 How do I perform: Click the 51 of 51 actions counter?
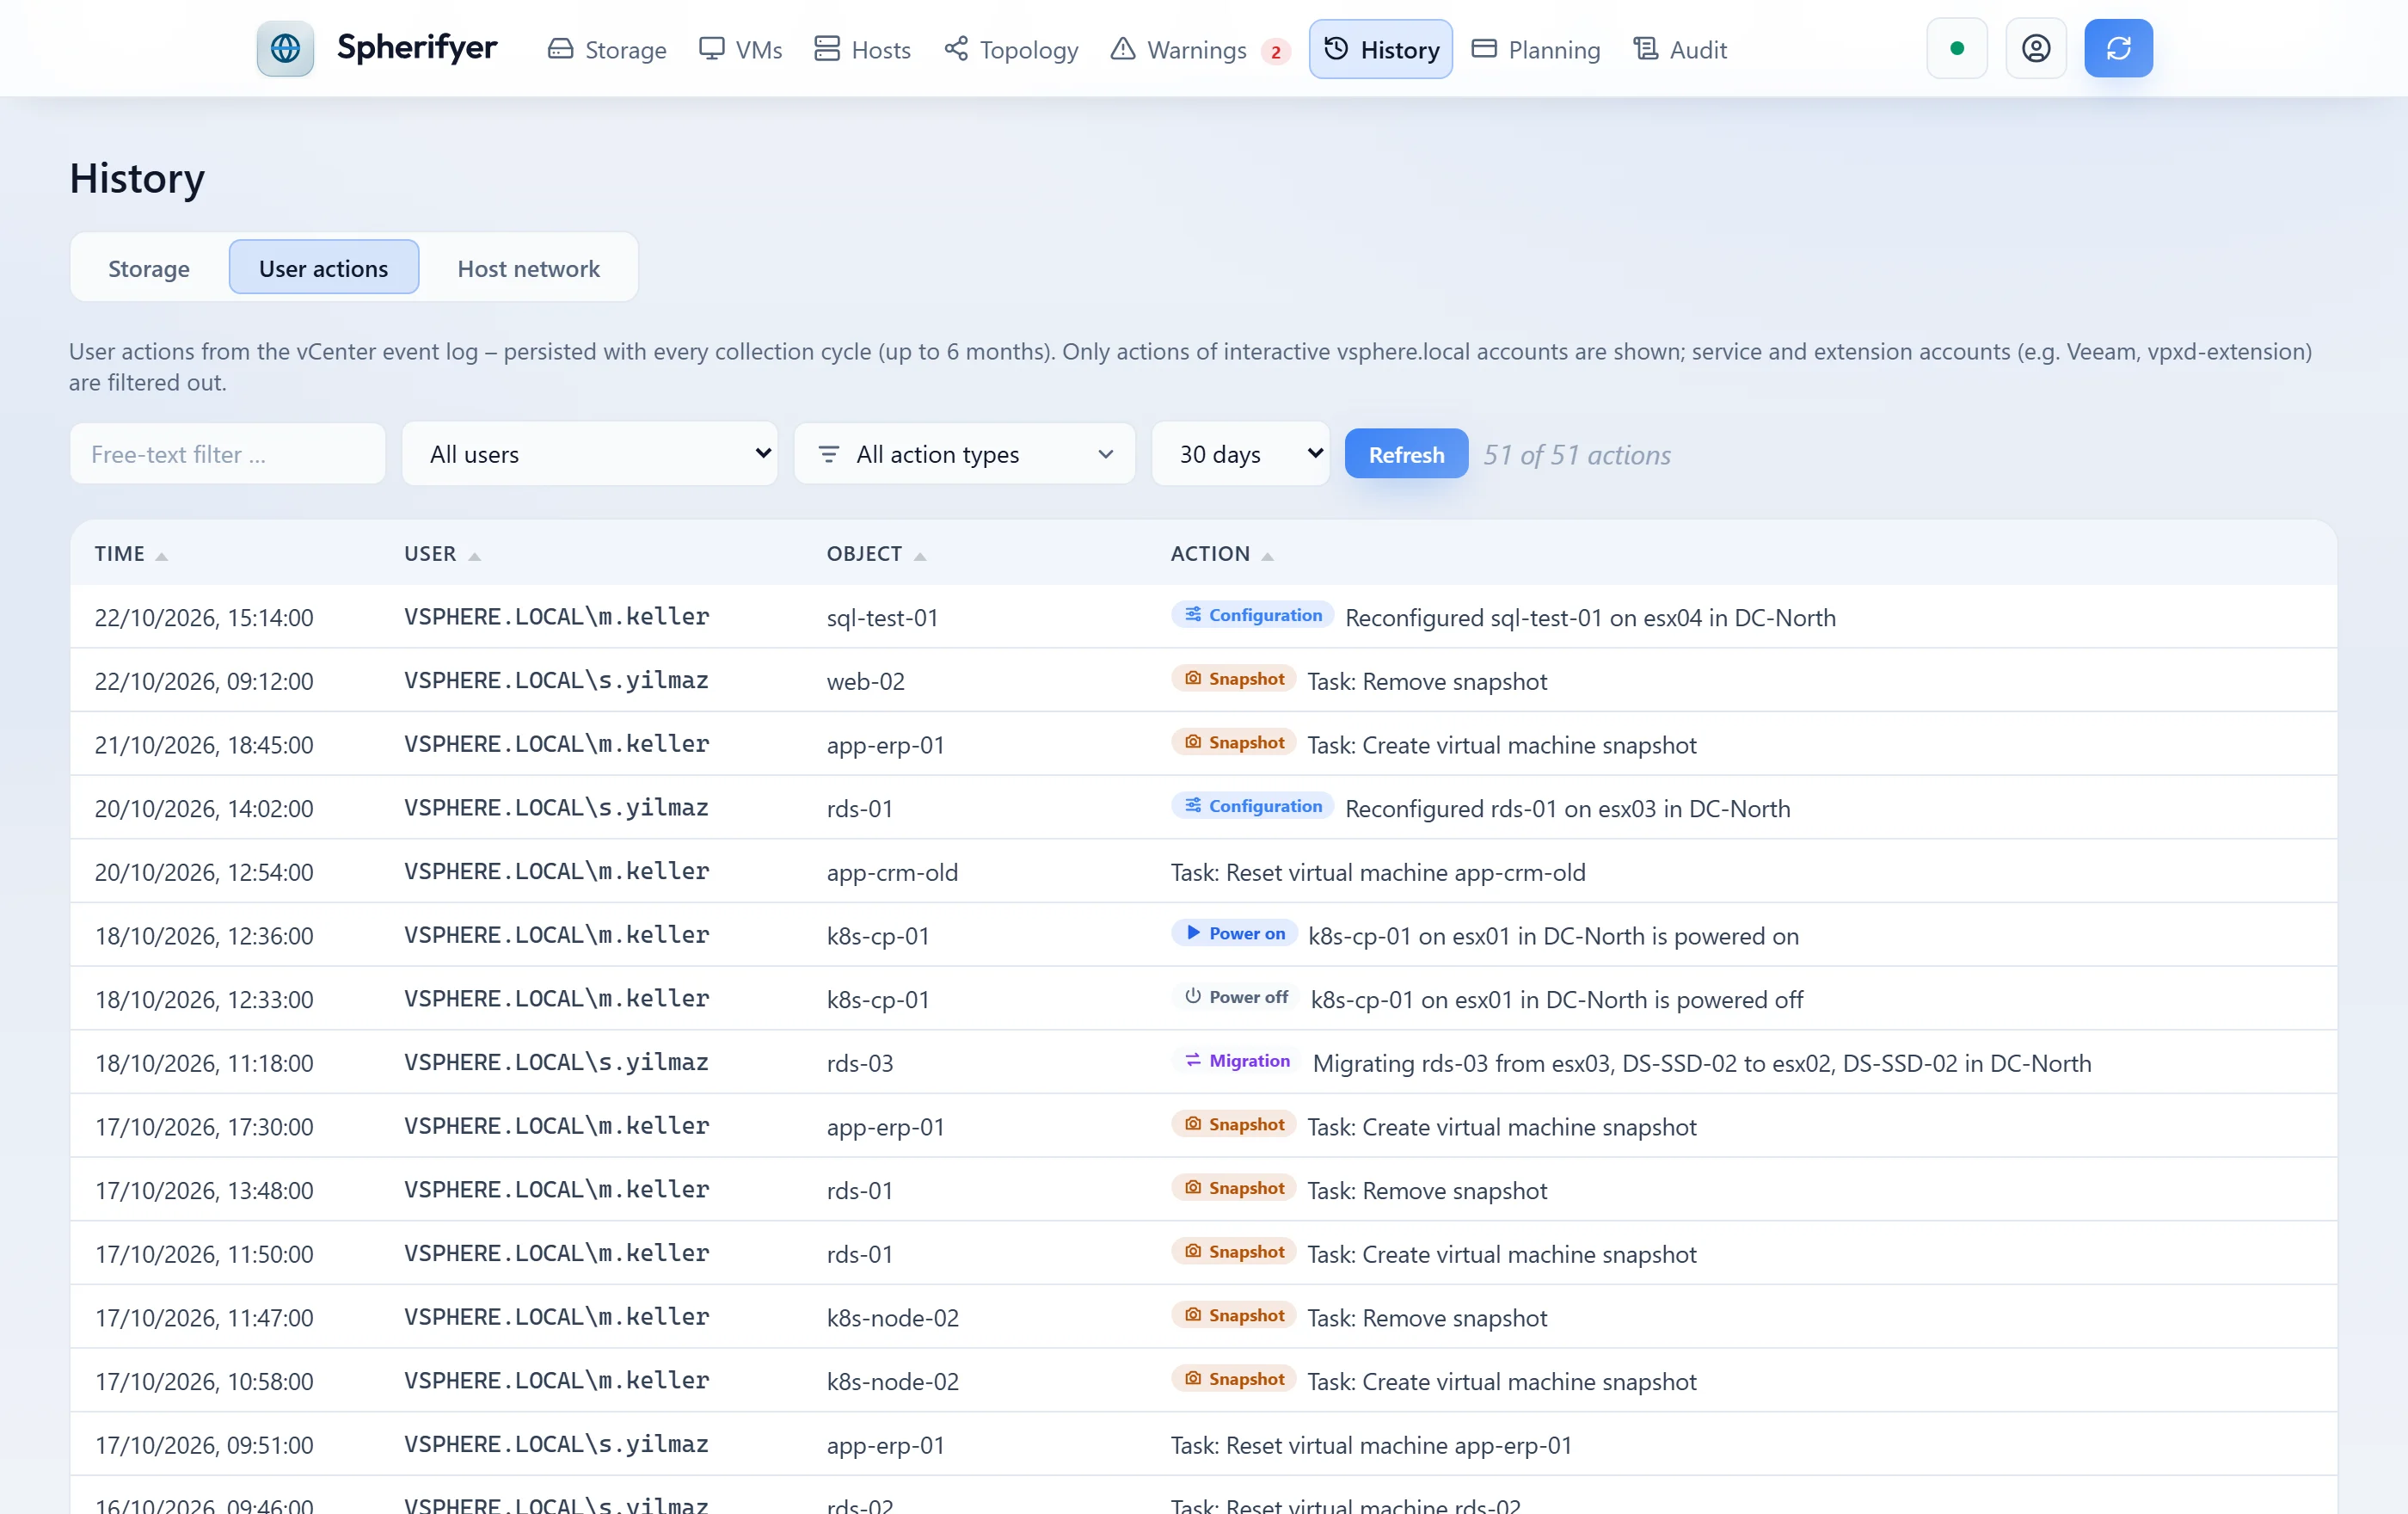[1576, 455]
